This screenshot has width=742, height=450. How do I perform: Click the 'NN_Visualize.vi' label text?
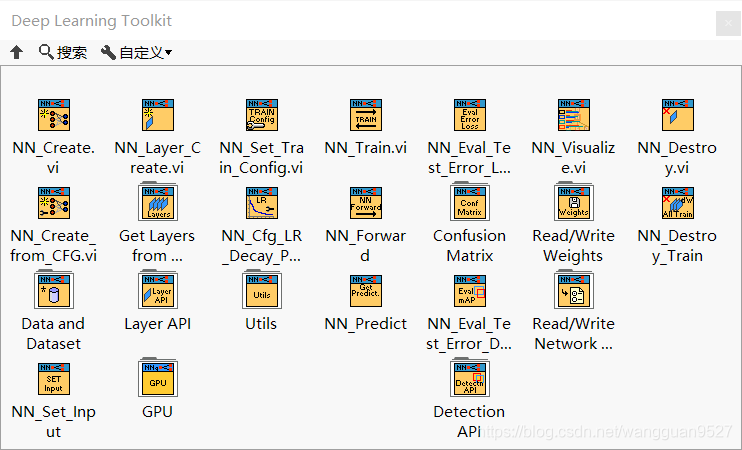pyautogui.click(x=573, y=158)
